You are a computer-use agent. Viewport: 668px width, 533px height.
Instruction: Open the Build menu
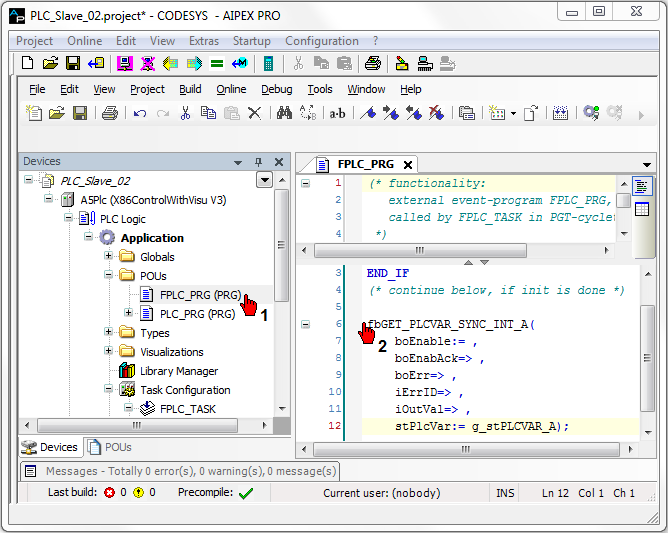190,89
